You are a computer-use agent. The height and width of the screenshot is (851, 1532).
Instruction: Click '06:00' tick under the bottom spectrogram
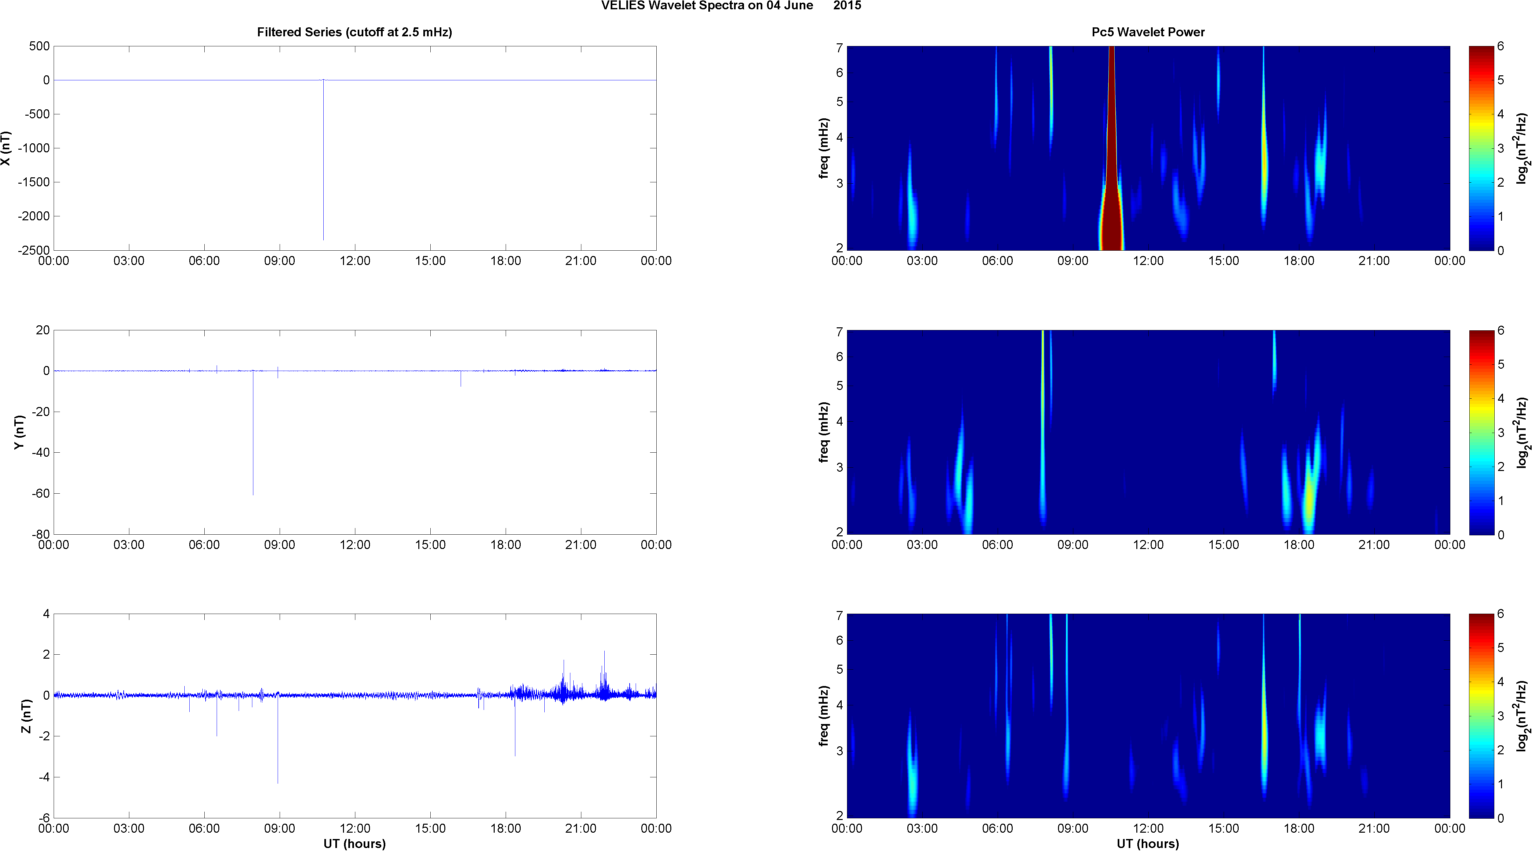pyautogui.click(x=998, y=828)
